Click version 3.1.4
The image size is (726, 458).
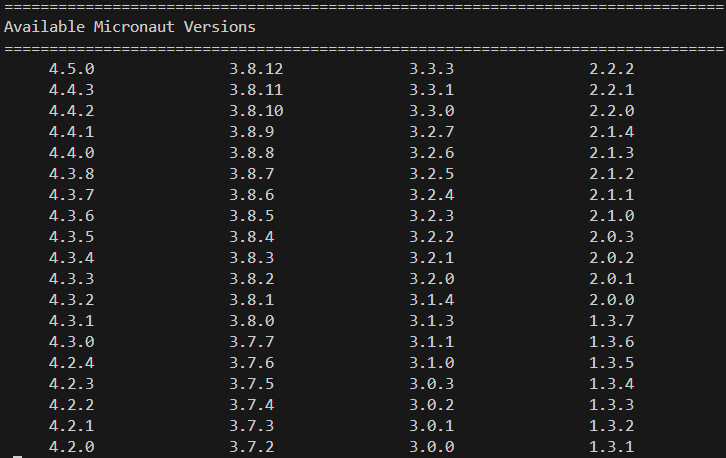coord(432,300)
